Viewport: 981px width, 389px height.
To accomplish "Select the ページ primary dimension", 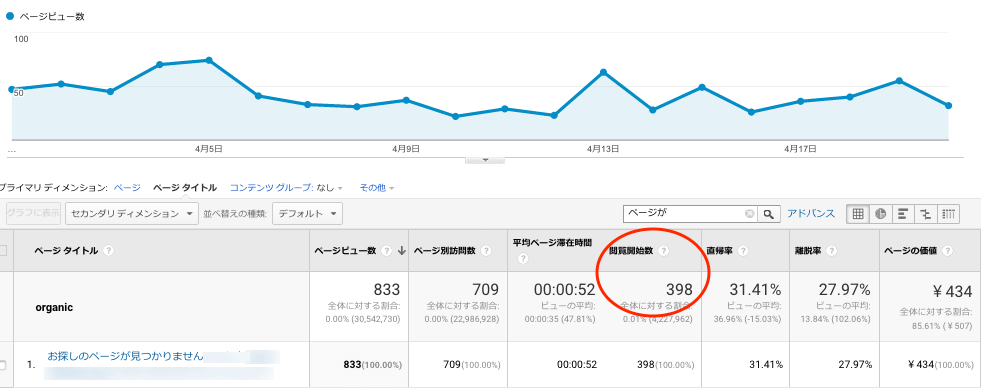I will 127,188.
